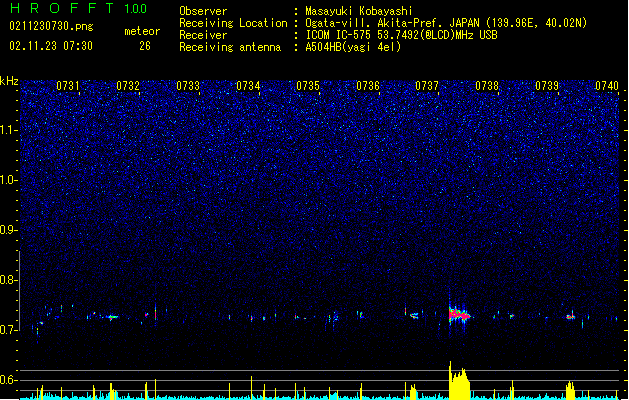The height and width of the screenshot is (400, 629).
Task: Select the 0735 time marker
Action: pyautogui.click(x=308, y=86)
